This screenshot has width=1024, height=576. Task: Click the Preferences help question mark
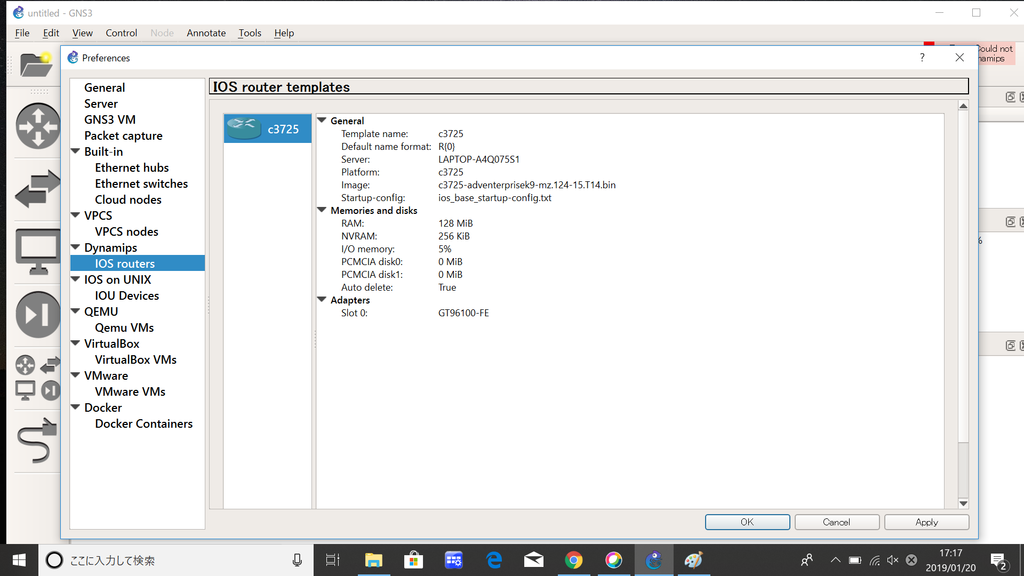point(922,57)
